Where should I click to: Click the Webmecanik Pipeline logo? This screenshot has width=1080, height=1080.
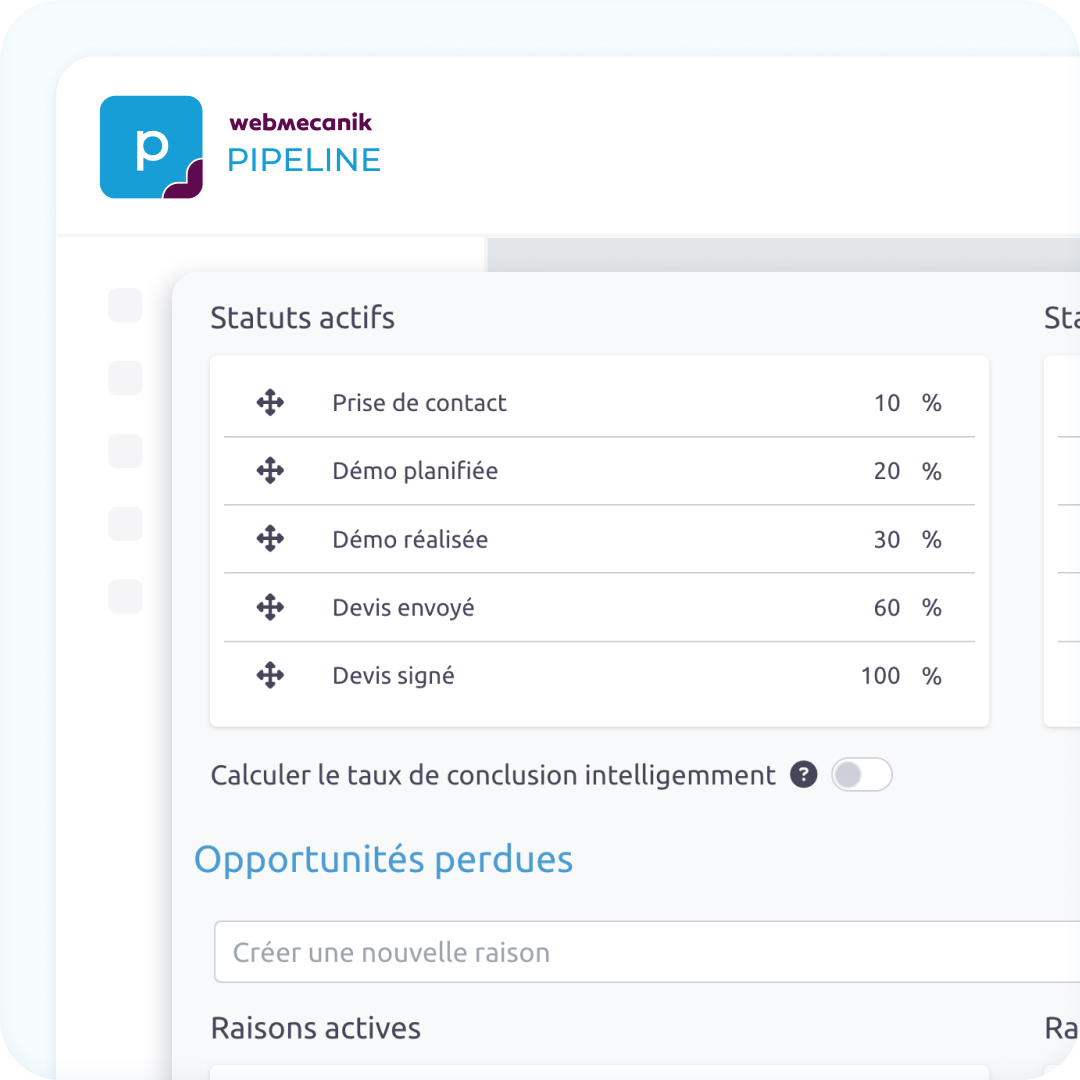tap(150, 146)
